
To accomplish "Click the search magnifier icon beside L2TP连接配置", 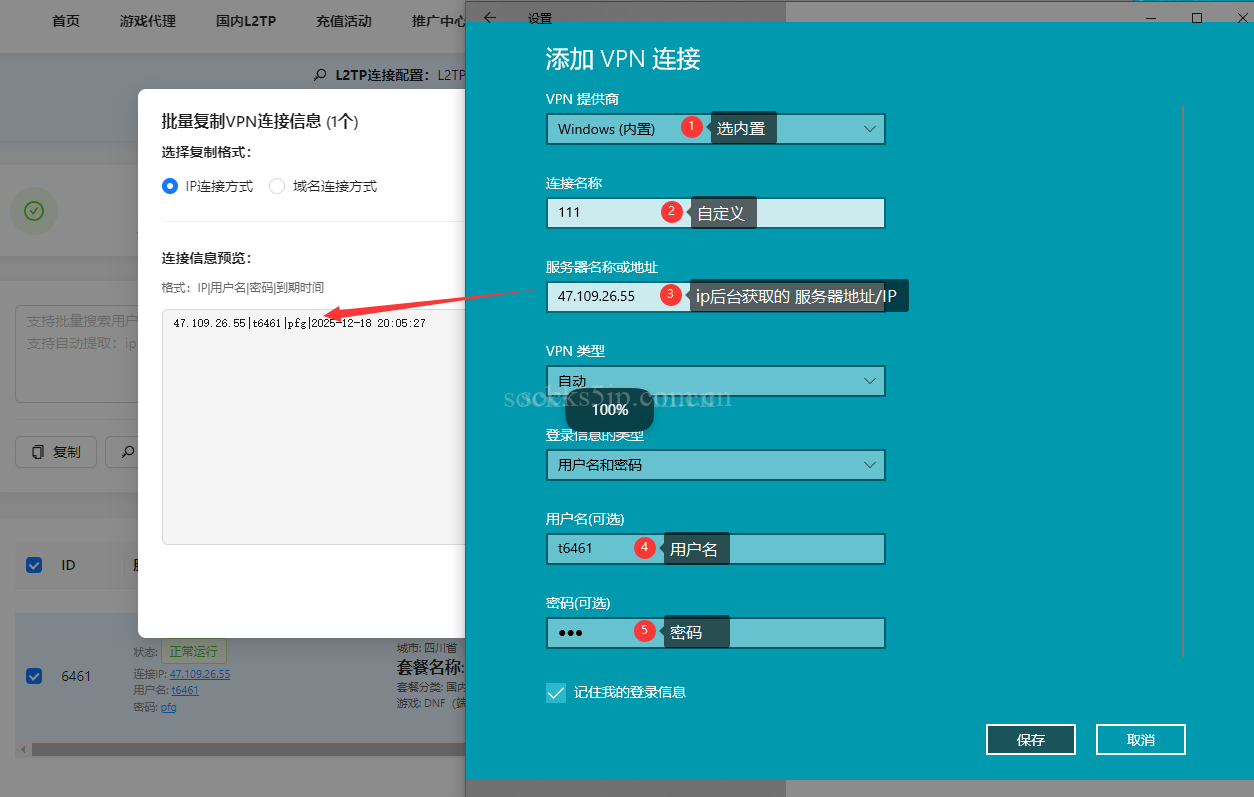I will 320,75.
